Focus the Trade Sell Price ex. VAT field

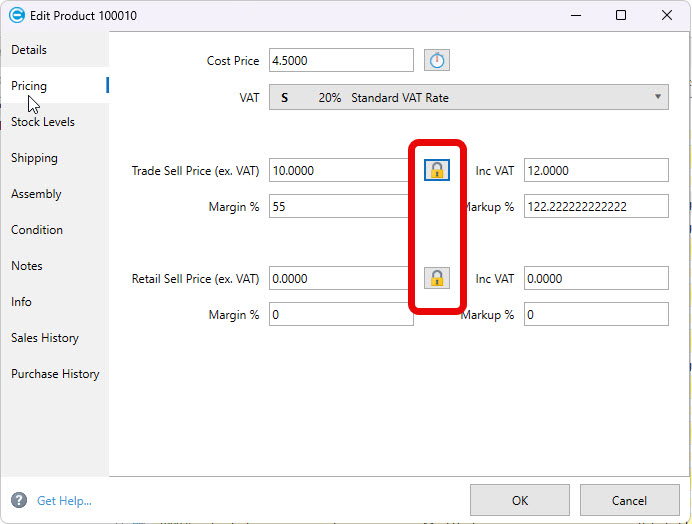click(340, 171)
